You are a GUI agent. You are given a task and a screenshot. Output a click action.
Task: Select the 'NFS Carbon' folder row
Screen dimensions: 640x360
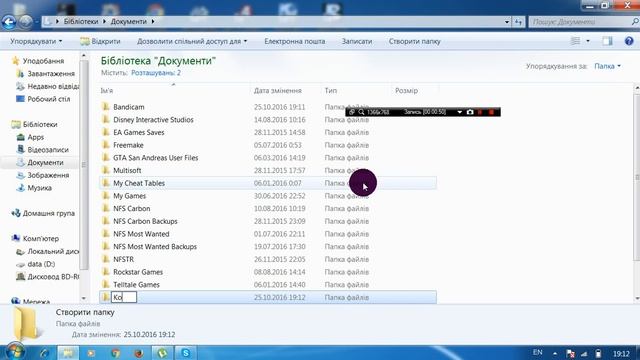pos(268,208)
